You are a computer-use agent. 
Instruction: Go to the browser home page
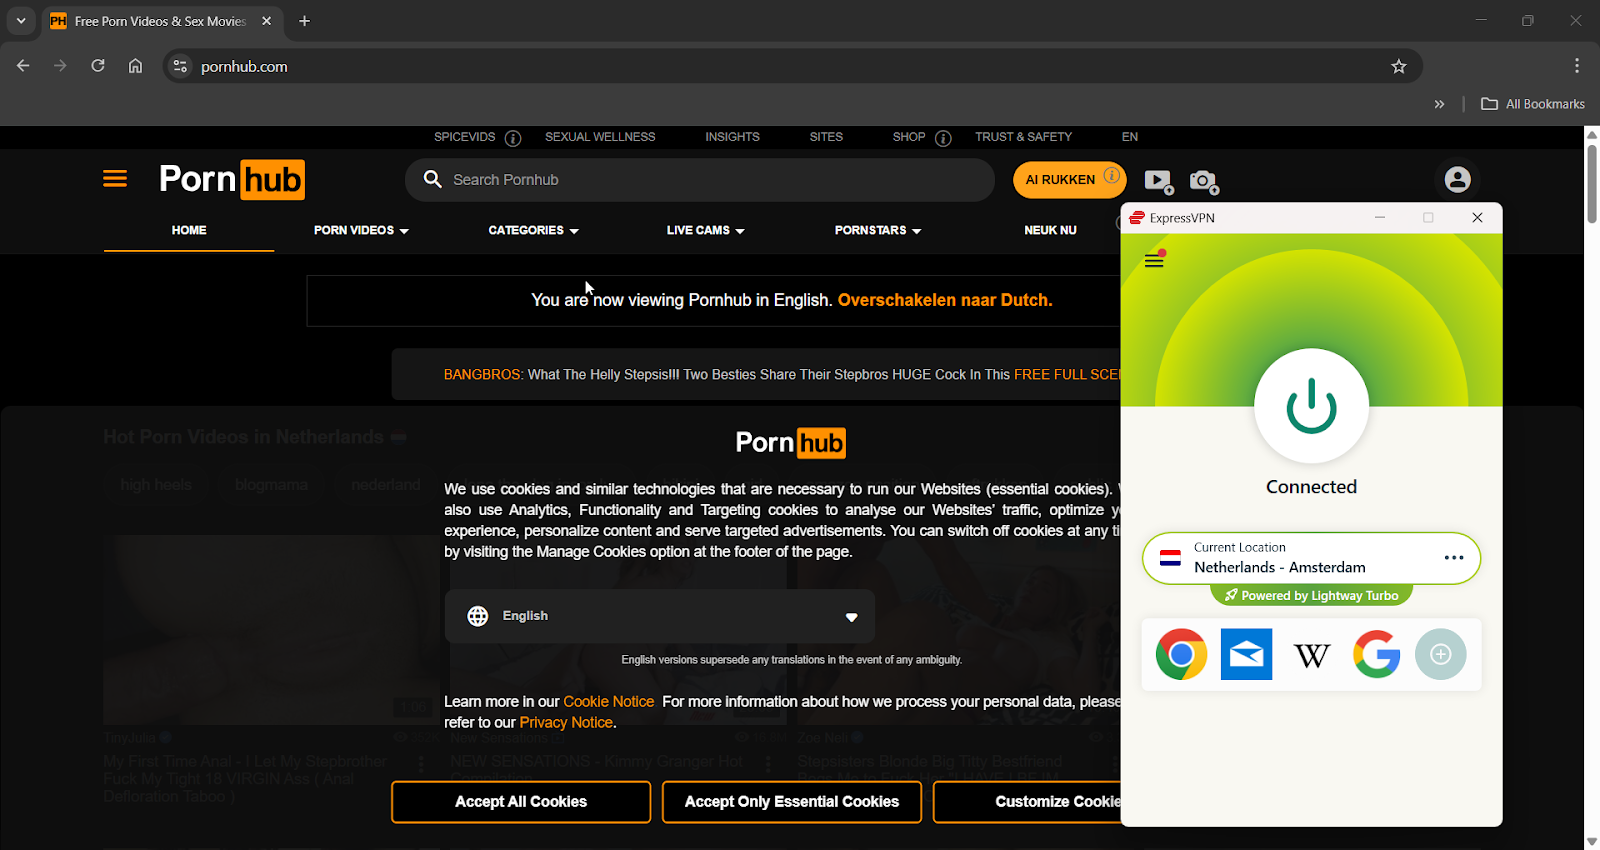point(135,66)
